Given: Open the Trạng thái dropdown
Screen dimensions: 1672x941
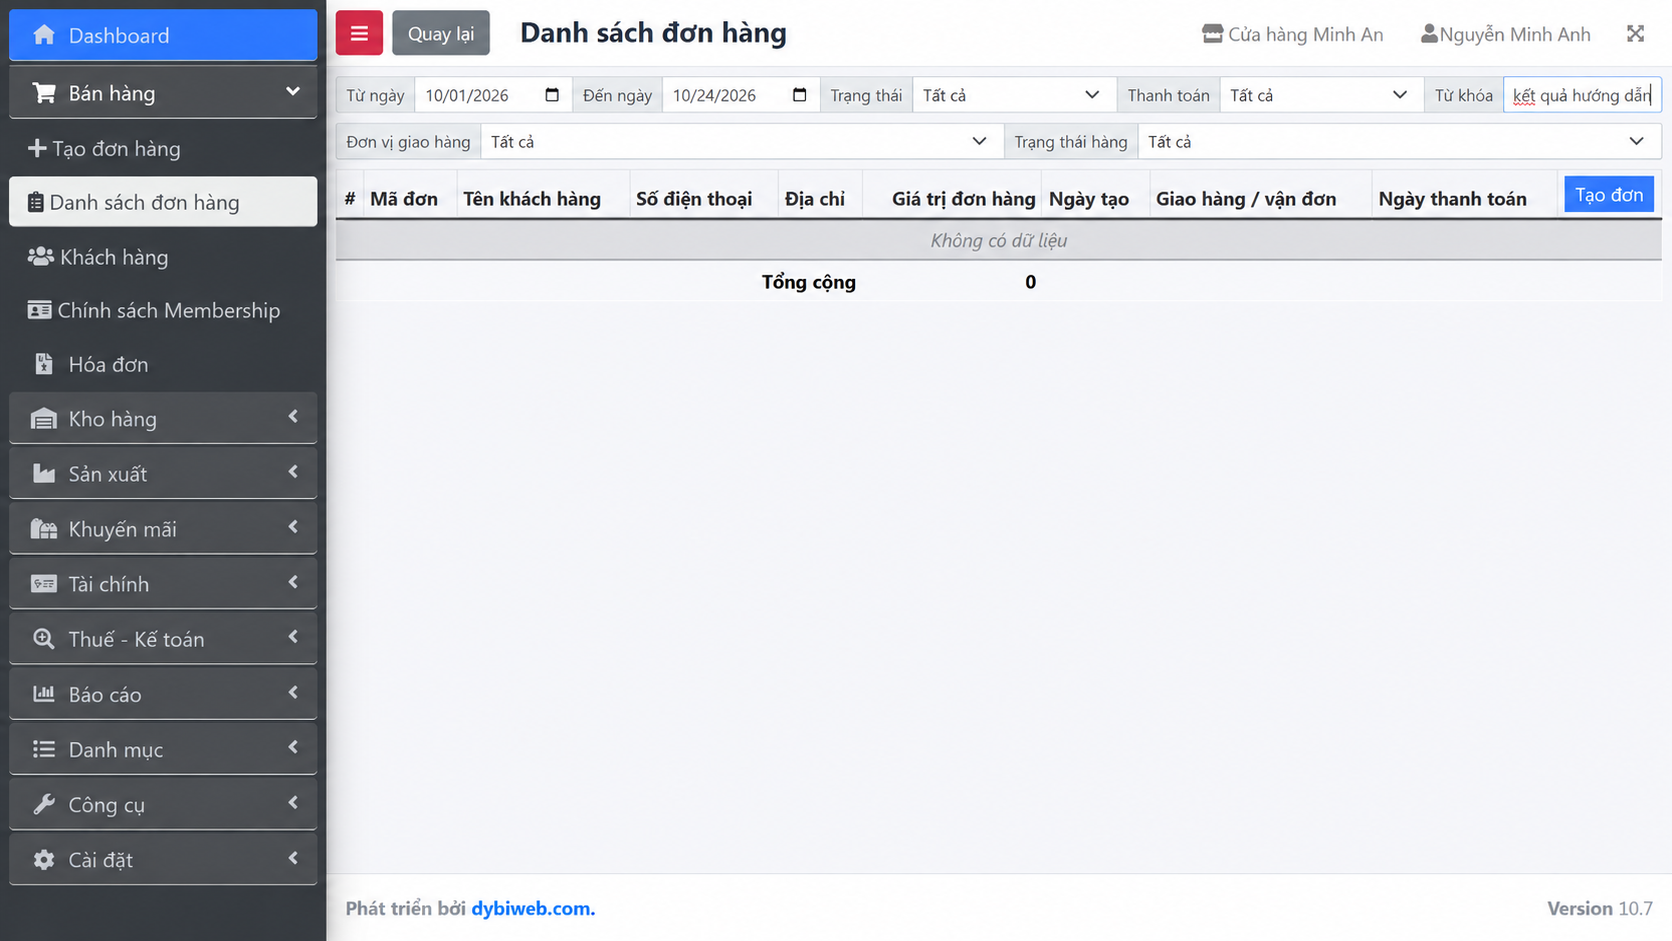Looking at the screenshot, I should tap(1014, 95).
